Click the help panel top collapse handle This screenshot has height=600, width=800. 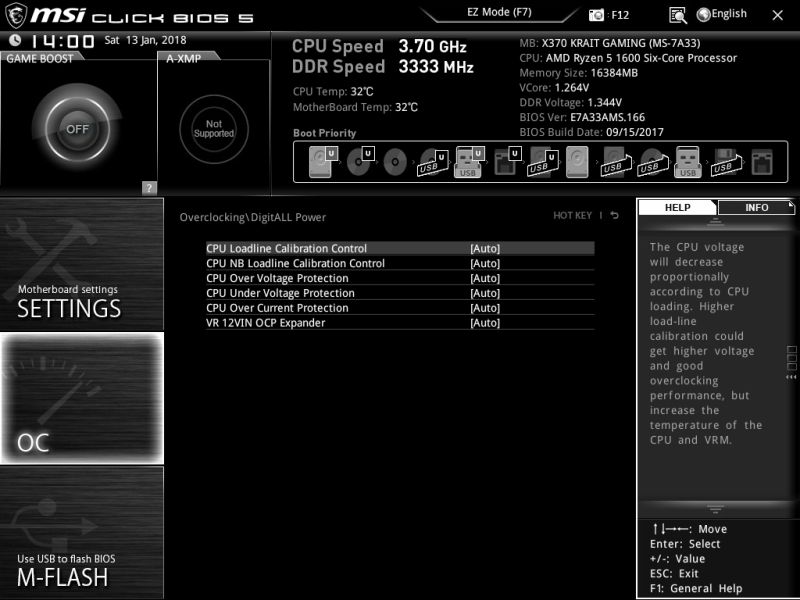[x=715, y=221]
